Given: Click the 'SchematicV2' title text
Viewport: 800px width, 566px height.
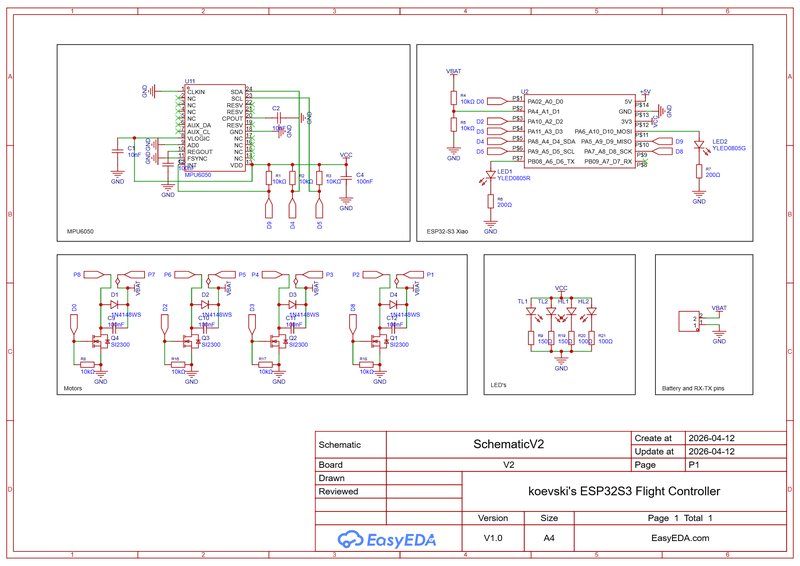Looking at the screenshot, I should pyautogui.click(x=509, y=444).
